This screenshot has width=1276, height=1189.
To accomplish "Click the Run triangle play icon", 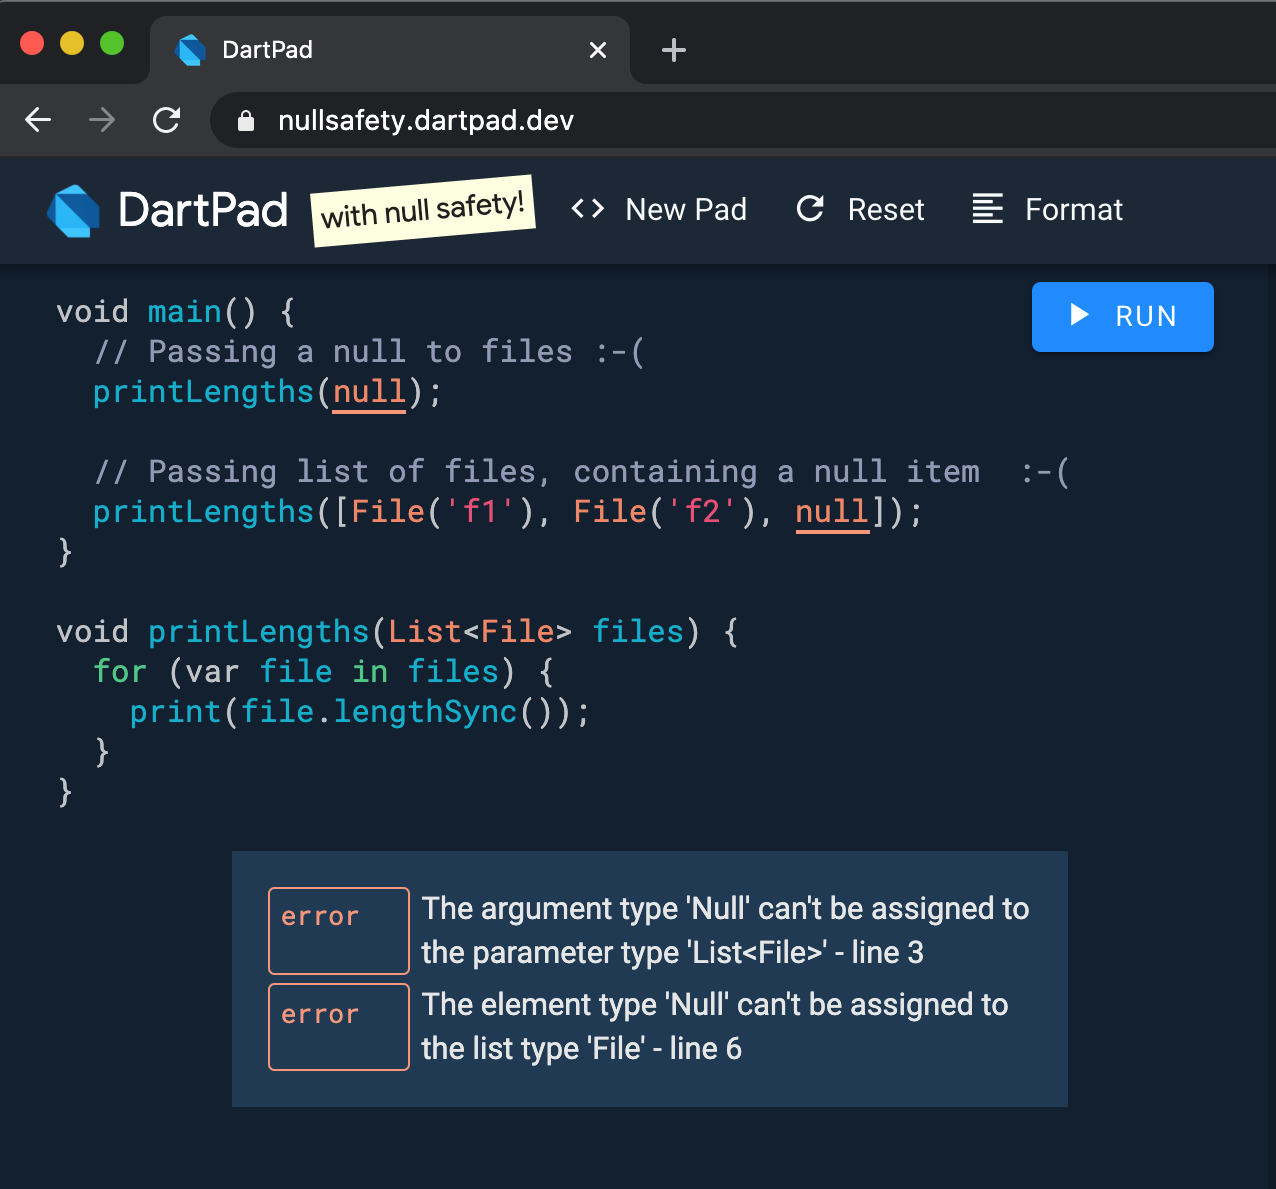I will click(1079, 316).
